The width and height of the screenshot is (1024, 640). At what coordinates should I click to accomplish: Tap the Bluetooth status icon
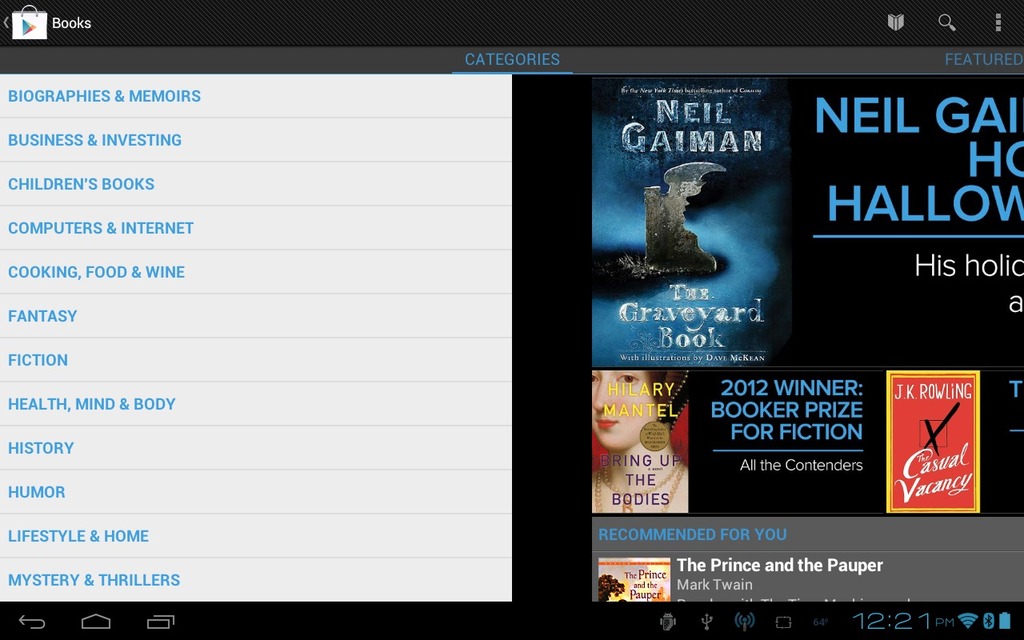[x=989, y=620]
